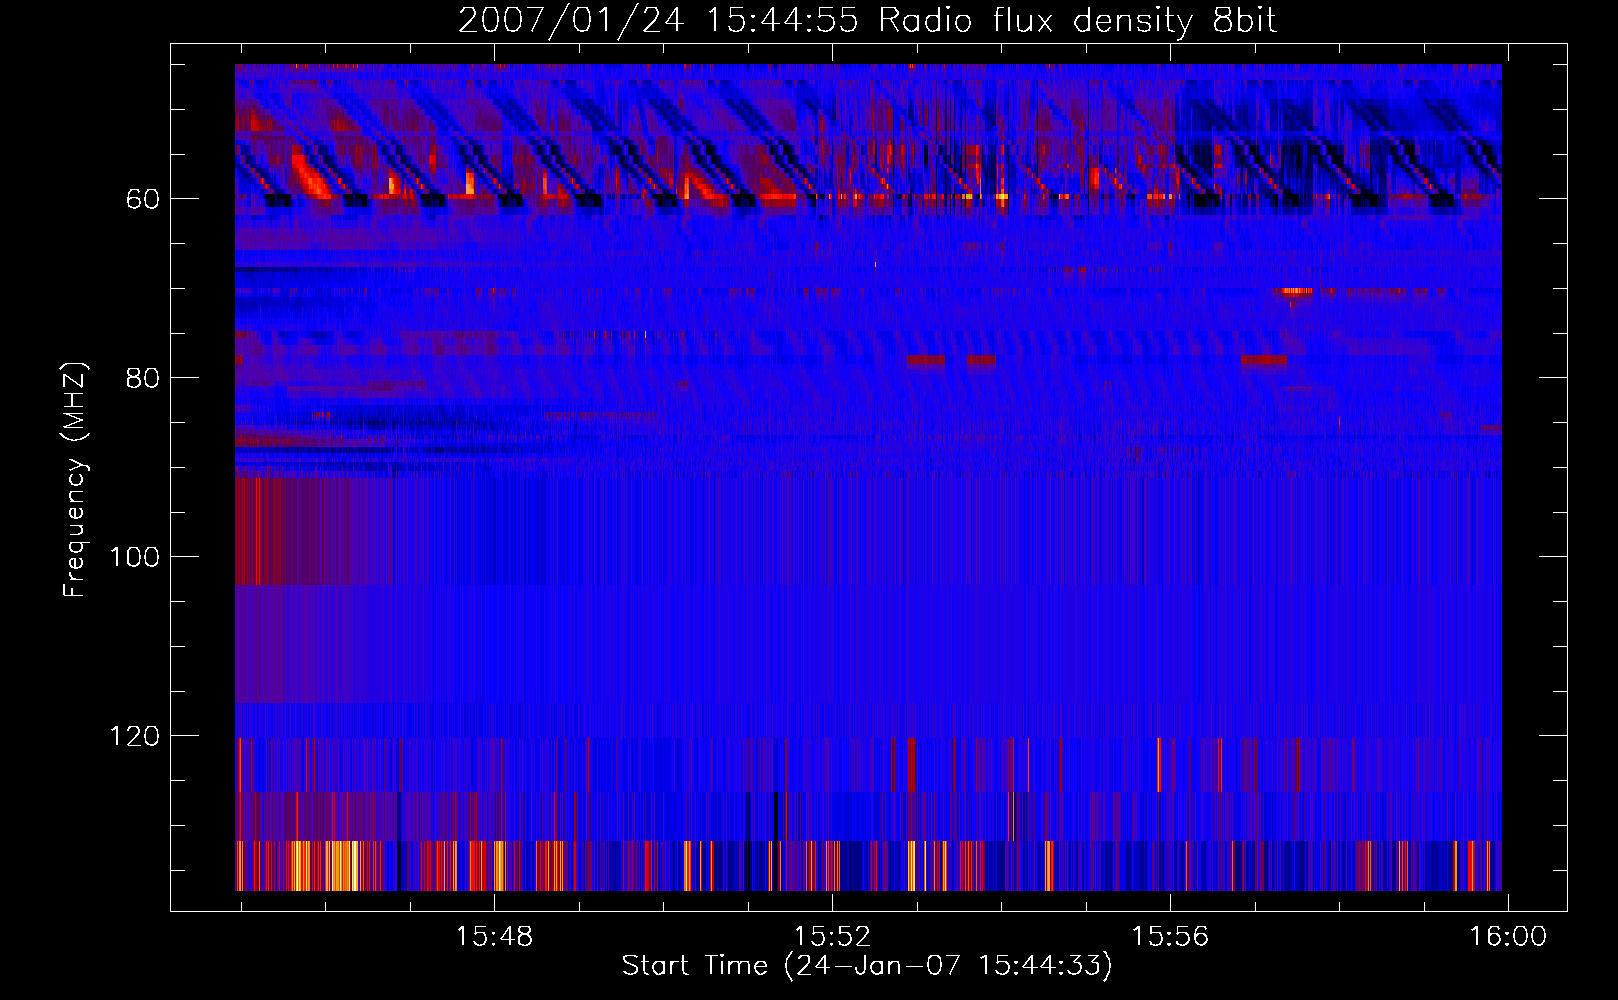This screenshot has height=1000, width=1618.
Task: Click the 100 frequency tick label
Action: [x=135, y=557]
